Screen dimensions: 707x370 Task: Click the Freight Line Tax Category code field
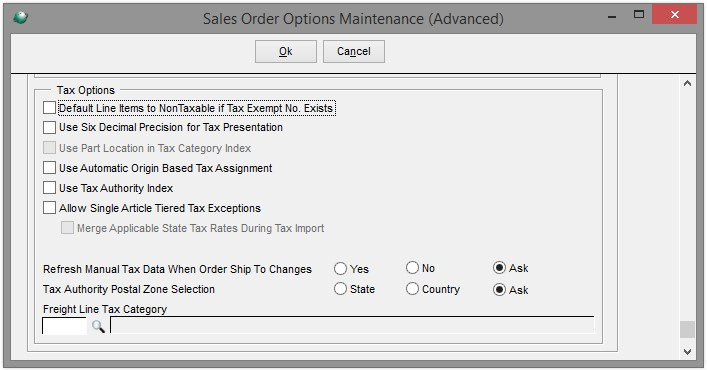coord(64,326)
